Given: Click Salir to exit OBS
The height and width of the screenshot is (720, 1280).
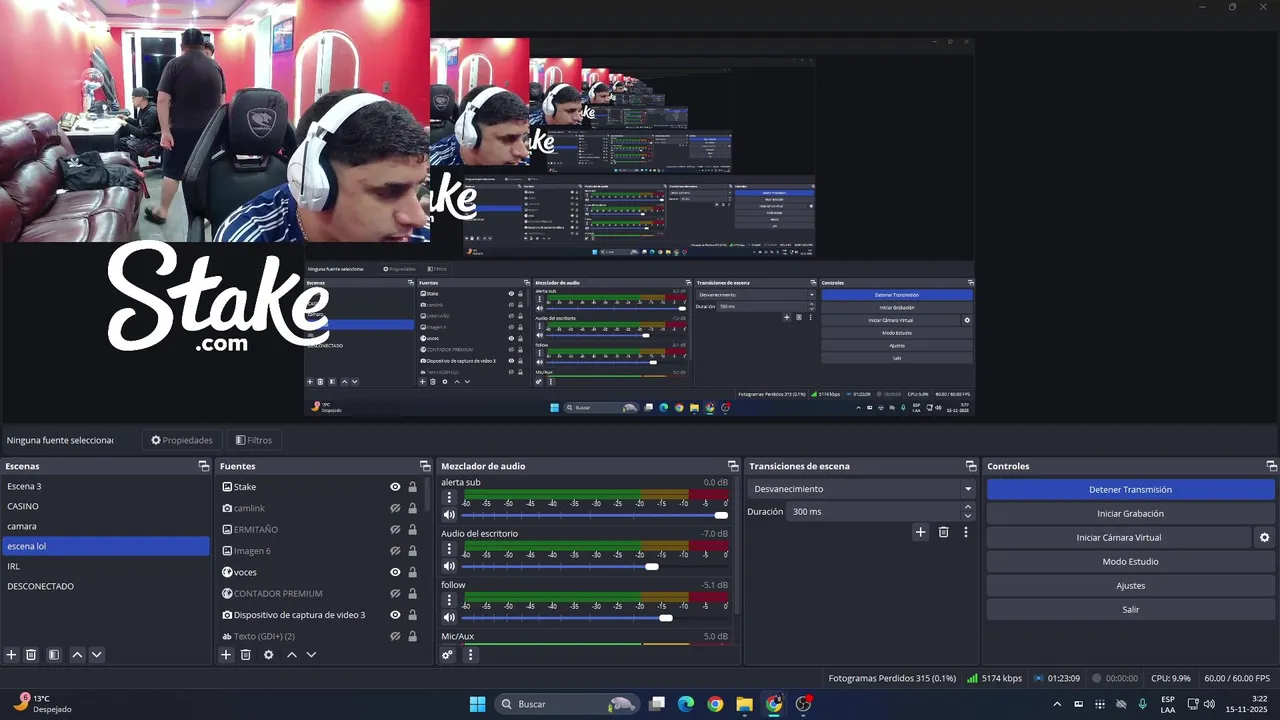Looking at the screenshot, I should tap(1130, 610).
